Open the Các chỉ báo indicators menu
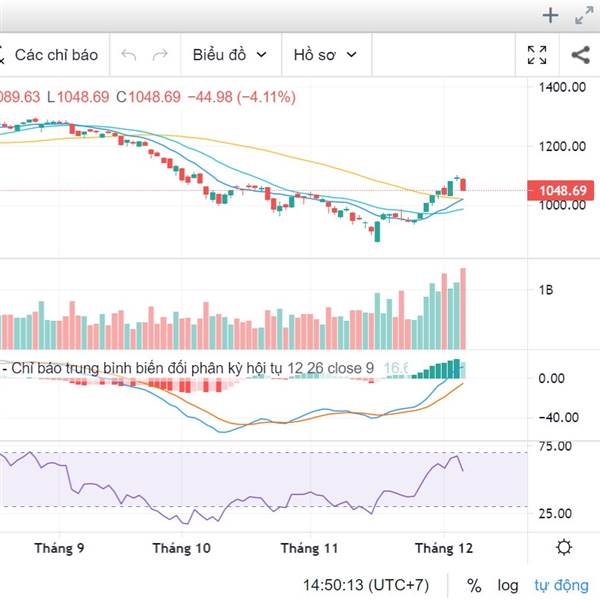This screenshot has width=600, height=600. pos(56,55)
